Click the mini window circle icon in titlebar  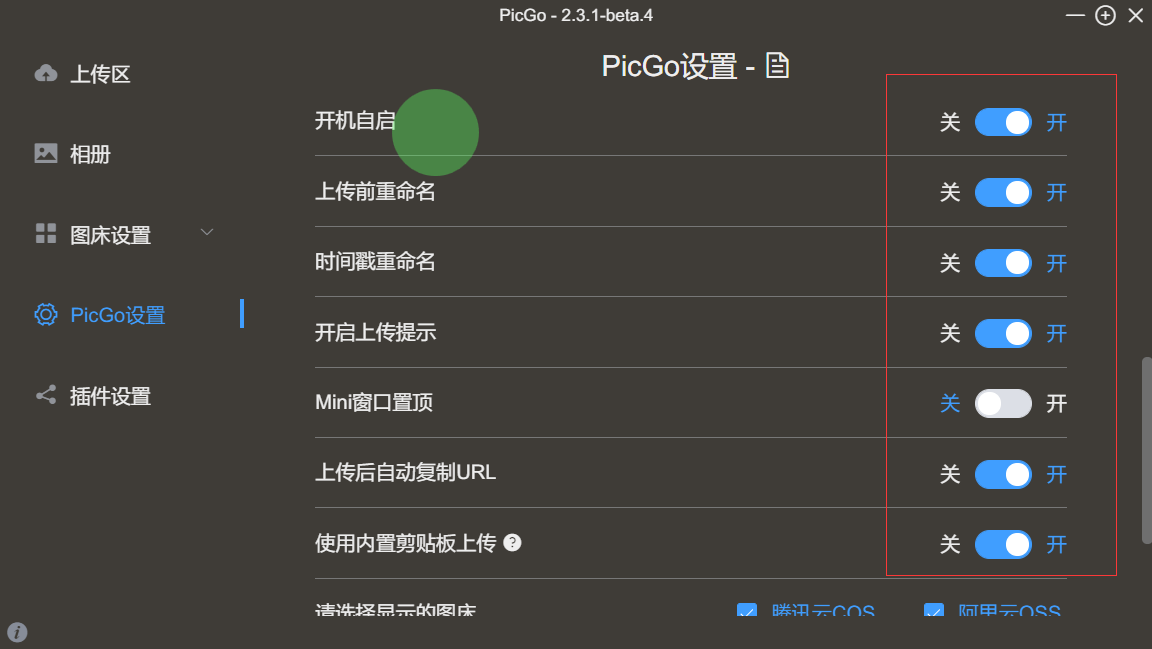coord(1105,15)
